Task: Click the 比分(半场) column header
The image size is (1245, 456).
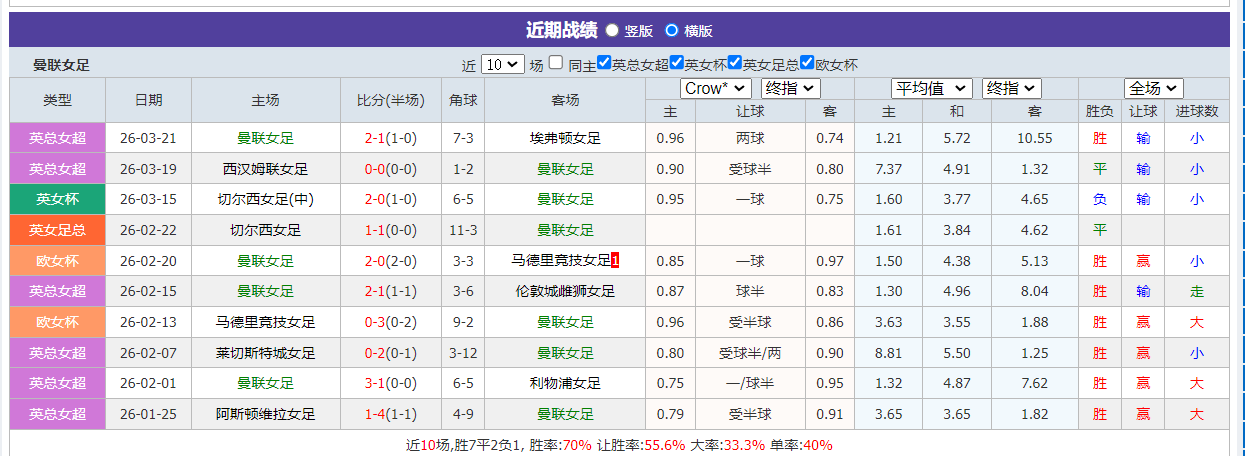Action: (391, 100)
